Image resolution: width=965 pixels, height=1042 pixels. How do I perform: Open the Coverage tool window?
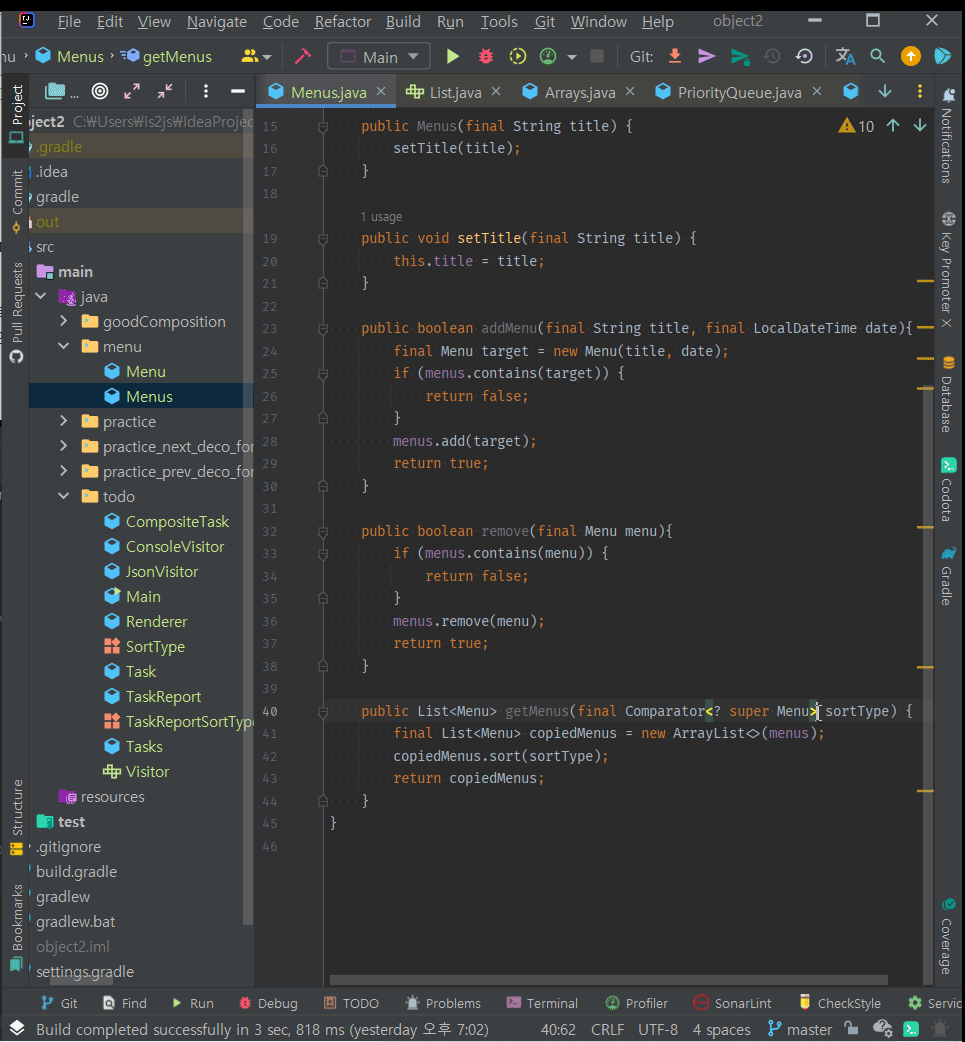948,936
